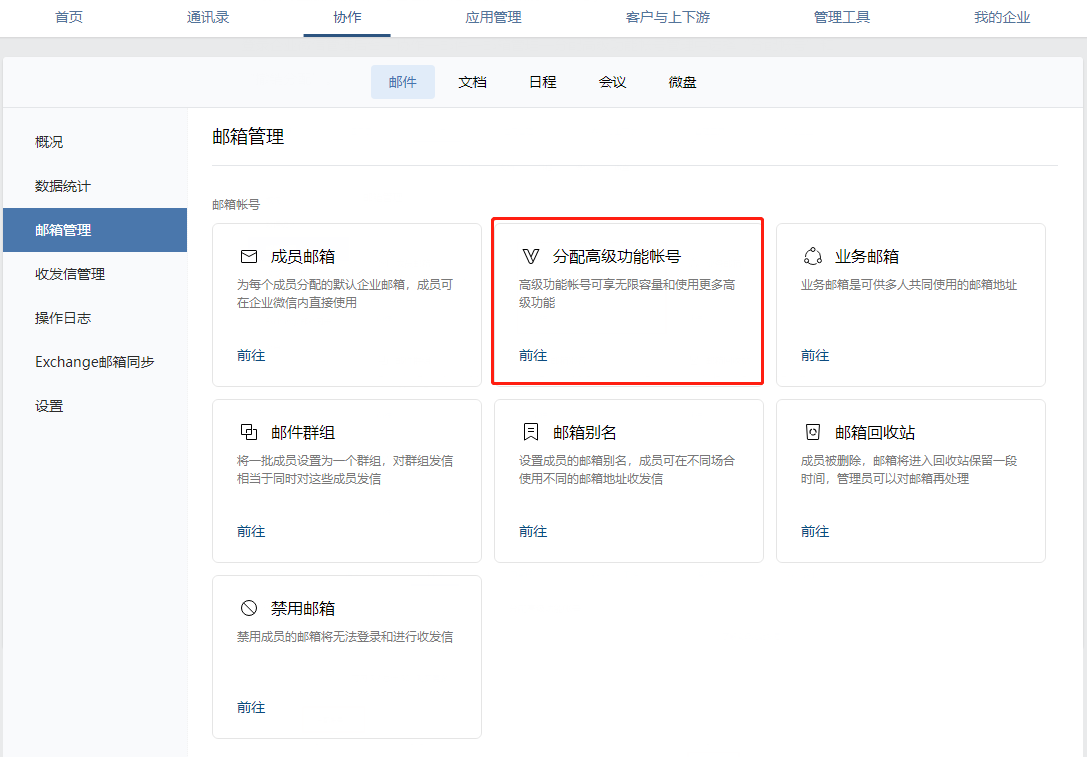Click the 邮件群组 overlapping squares icon
The image size is (1087, 757).
click(249, 432)
